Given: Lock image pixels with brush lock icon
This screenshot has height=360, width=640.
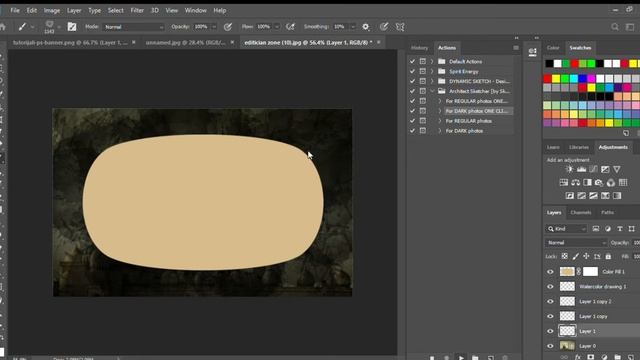Looking at the screenshot, I should [x=576, y=256].
